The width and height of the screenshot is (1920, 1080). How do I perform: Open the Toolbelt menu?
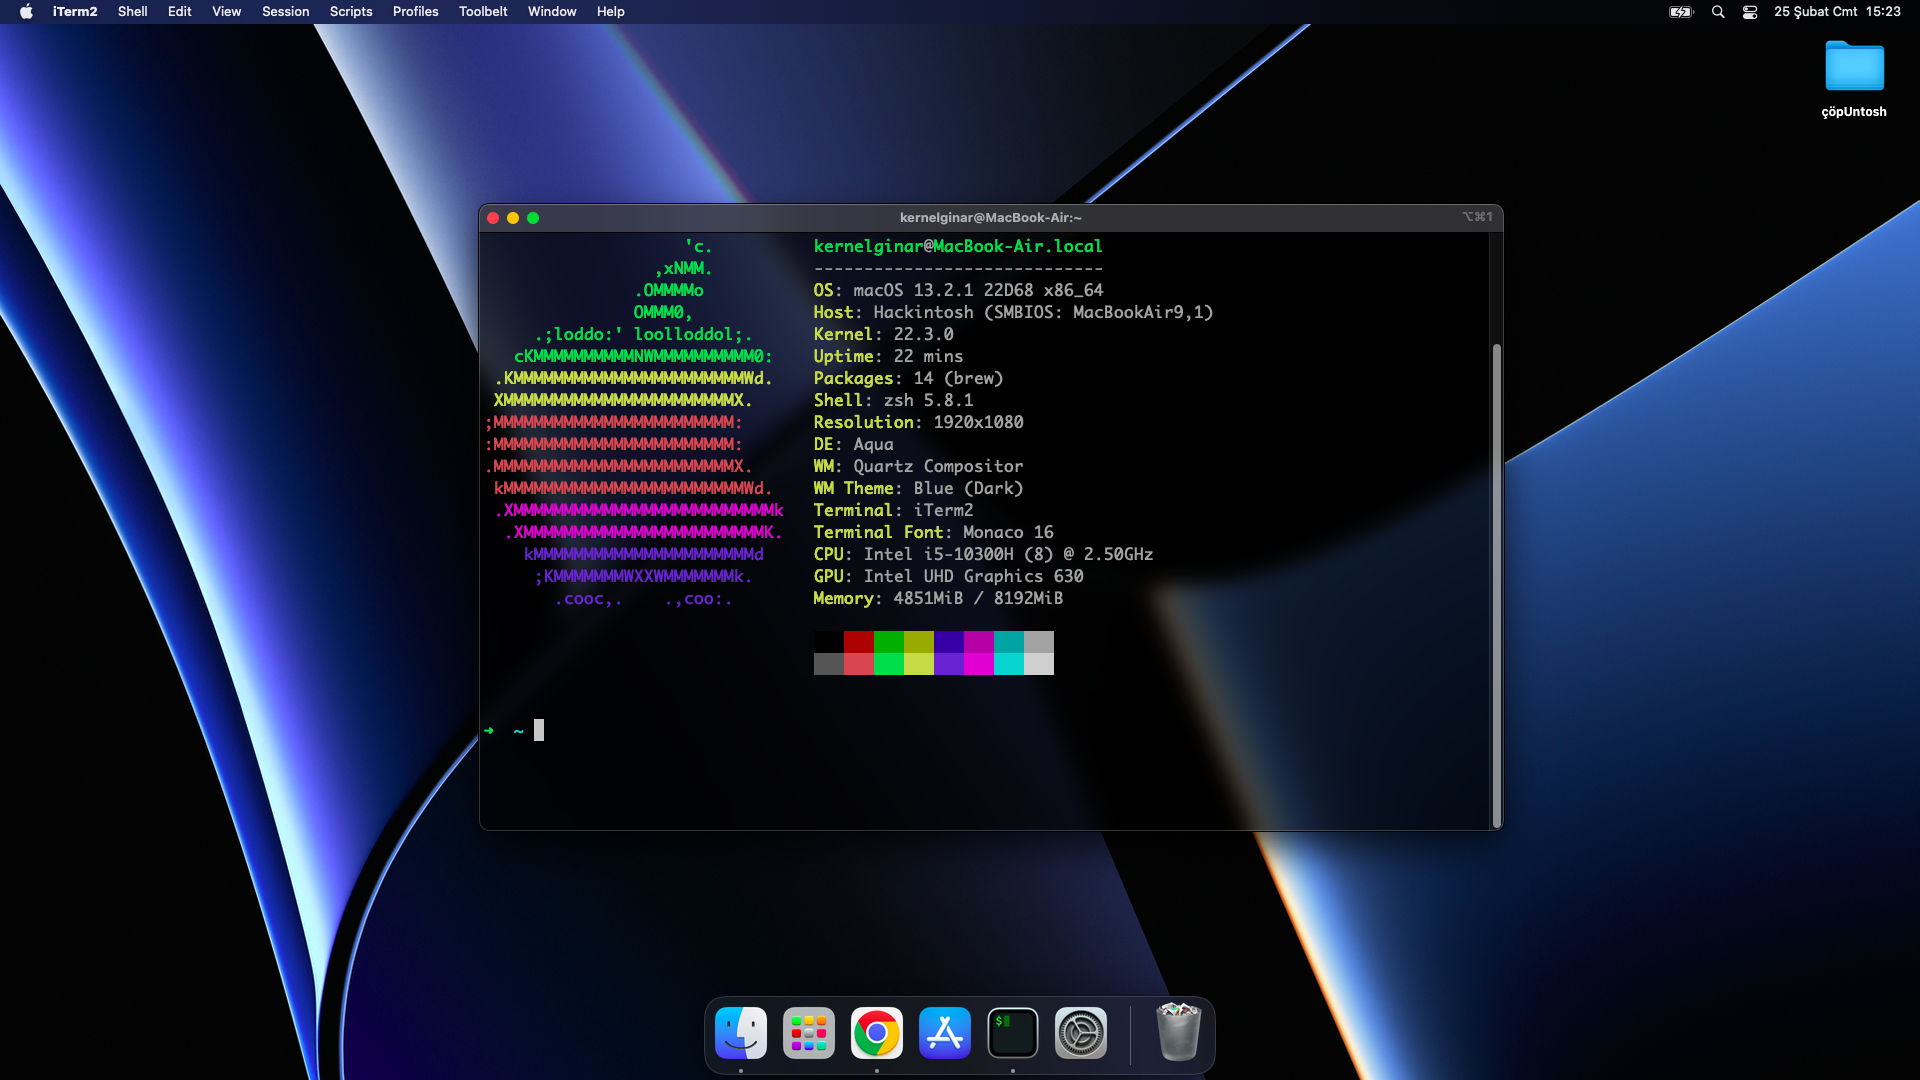(x=483, y=12)
